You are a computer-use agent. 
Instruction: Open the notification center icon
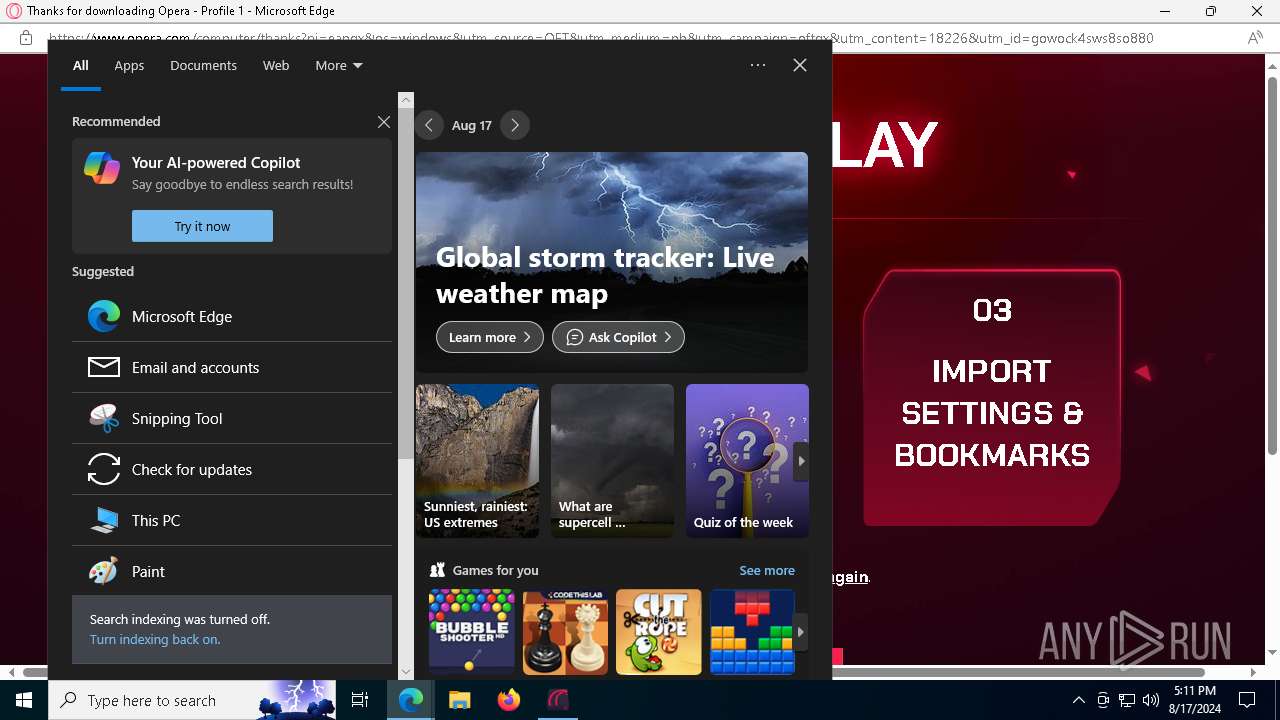[1247, 700]
